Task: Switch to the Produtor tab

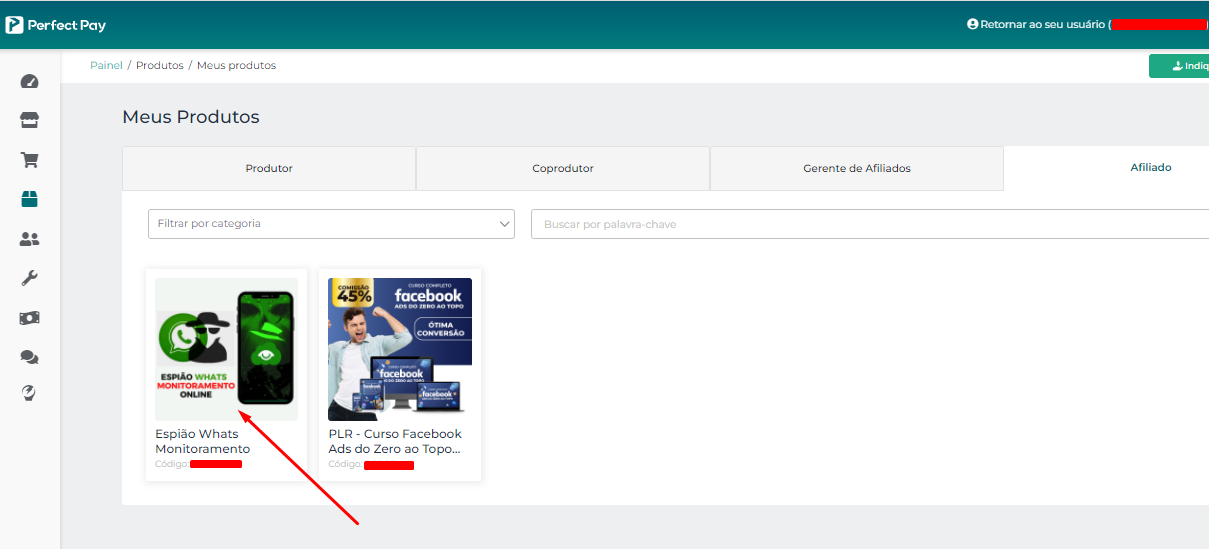Action: (x=269, y=168)
